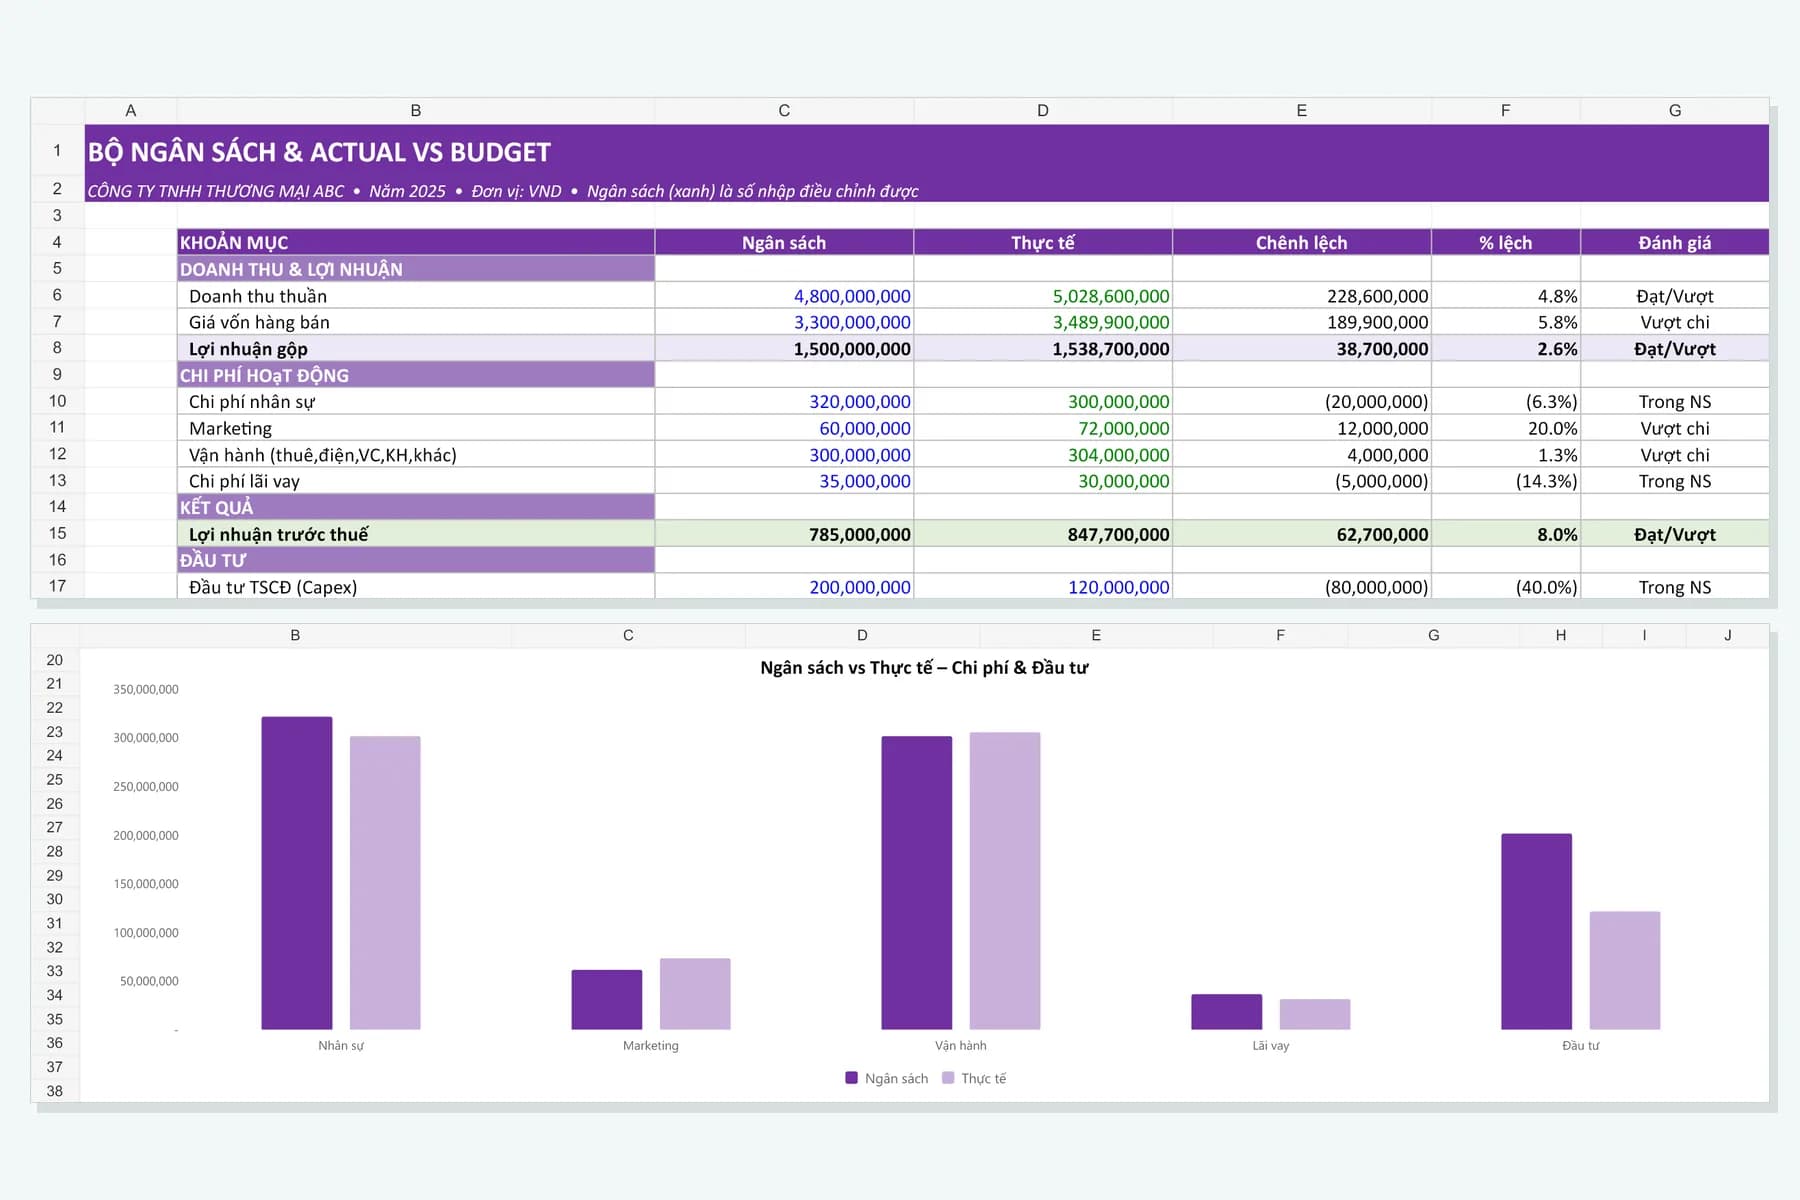Click the actual value 5,028,600,000

click(1043, 296)
